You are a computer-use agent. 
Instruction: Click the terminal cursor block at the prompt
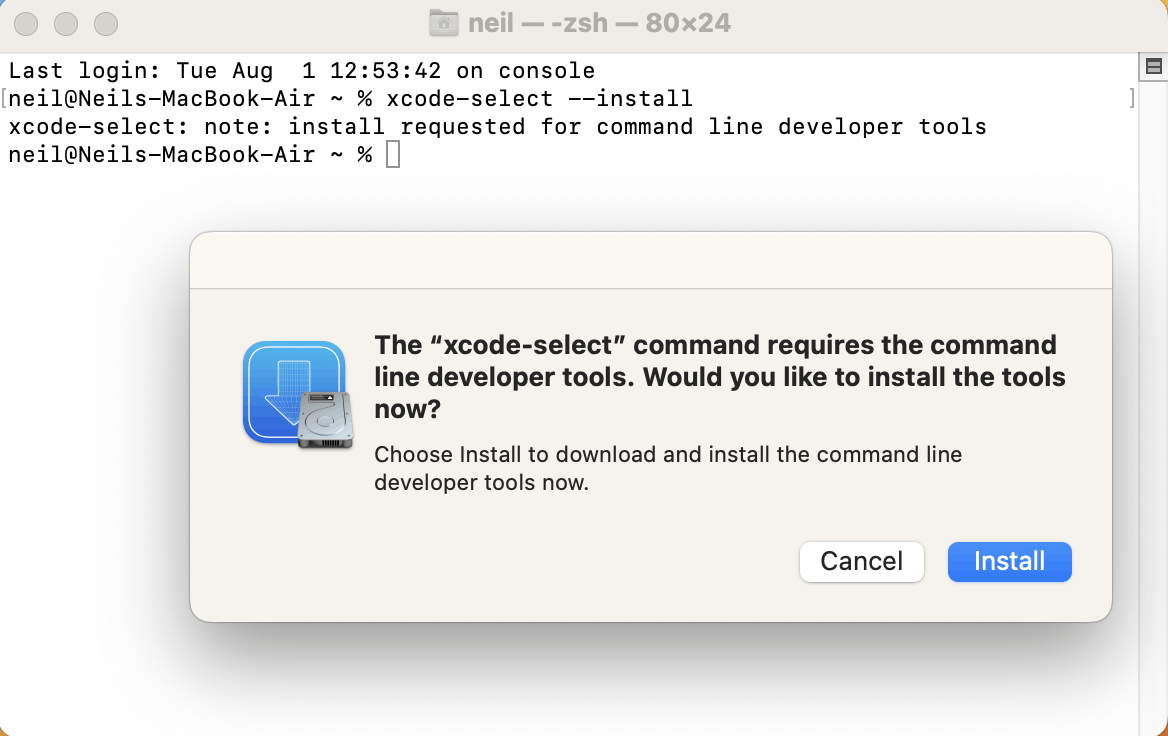click(393, 155)
